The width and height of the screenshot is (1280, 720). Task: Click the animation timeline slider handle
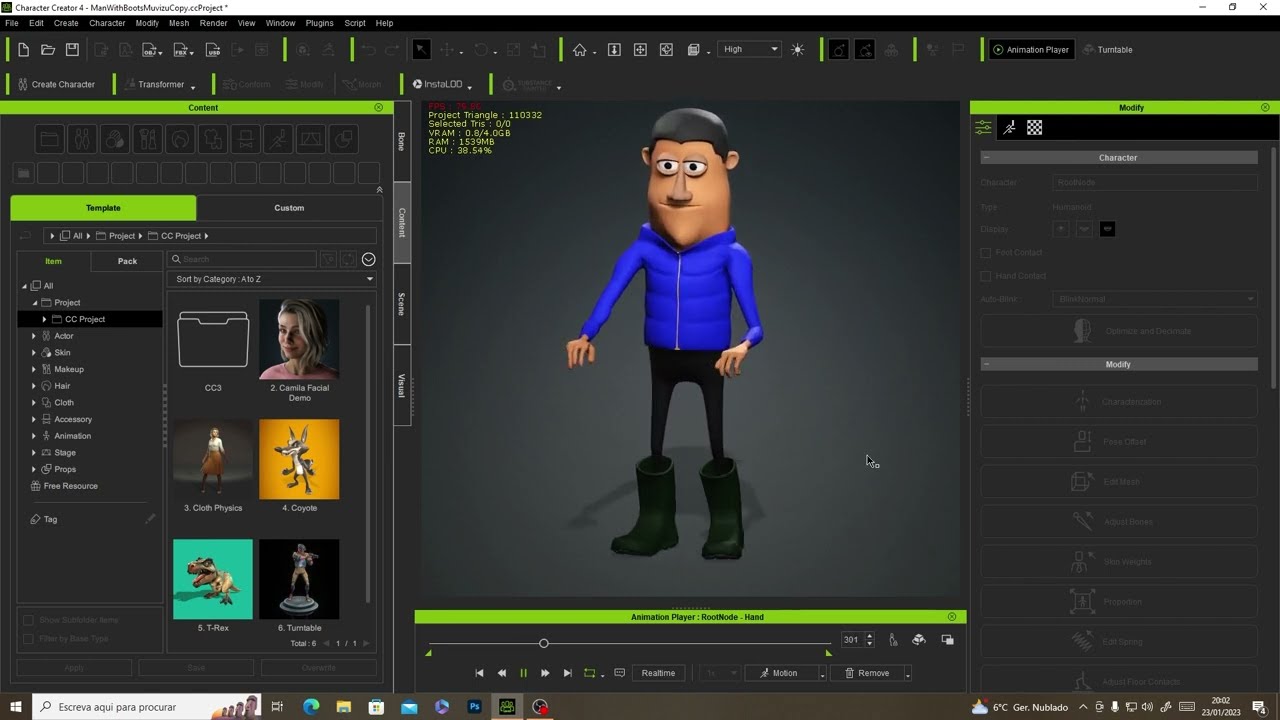[544, 643]
